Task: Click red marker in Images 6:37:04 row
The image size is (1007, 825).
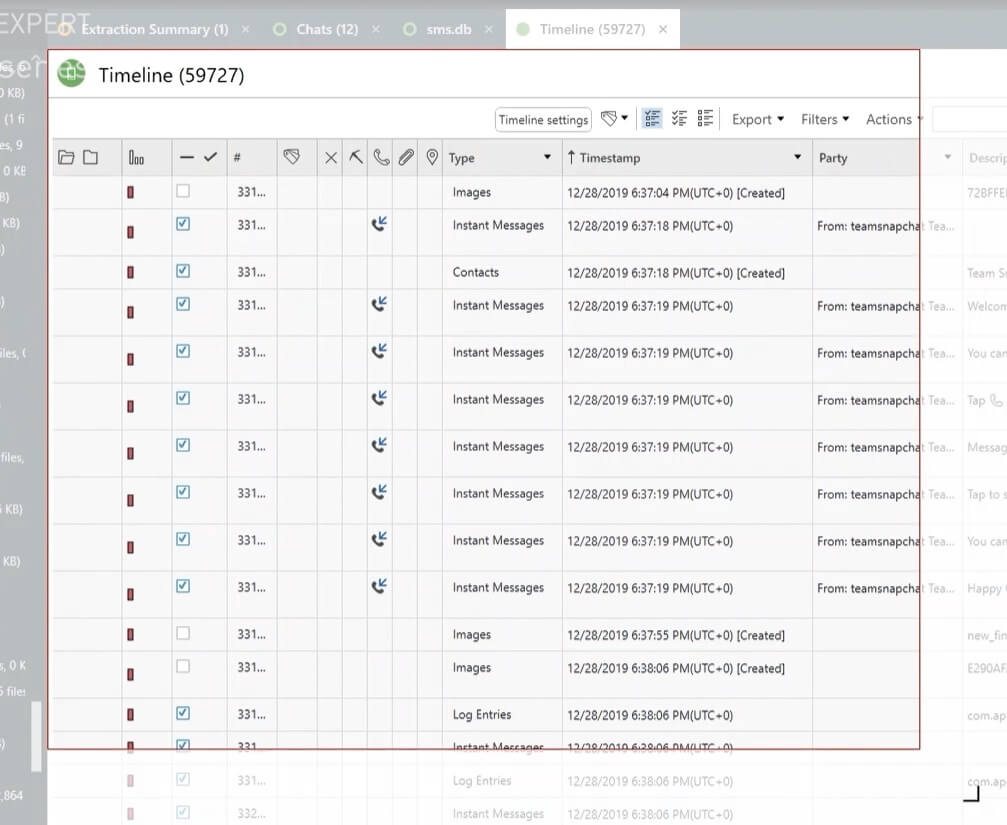Action: 130,193
